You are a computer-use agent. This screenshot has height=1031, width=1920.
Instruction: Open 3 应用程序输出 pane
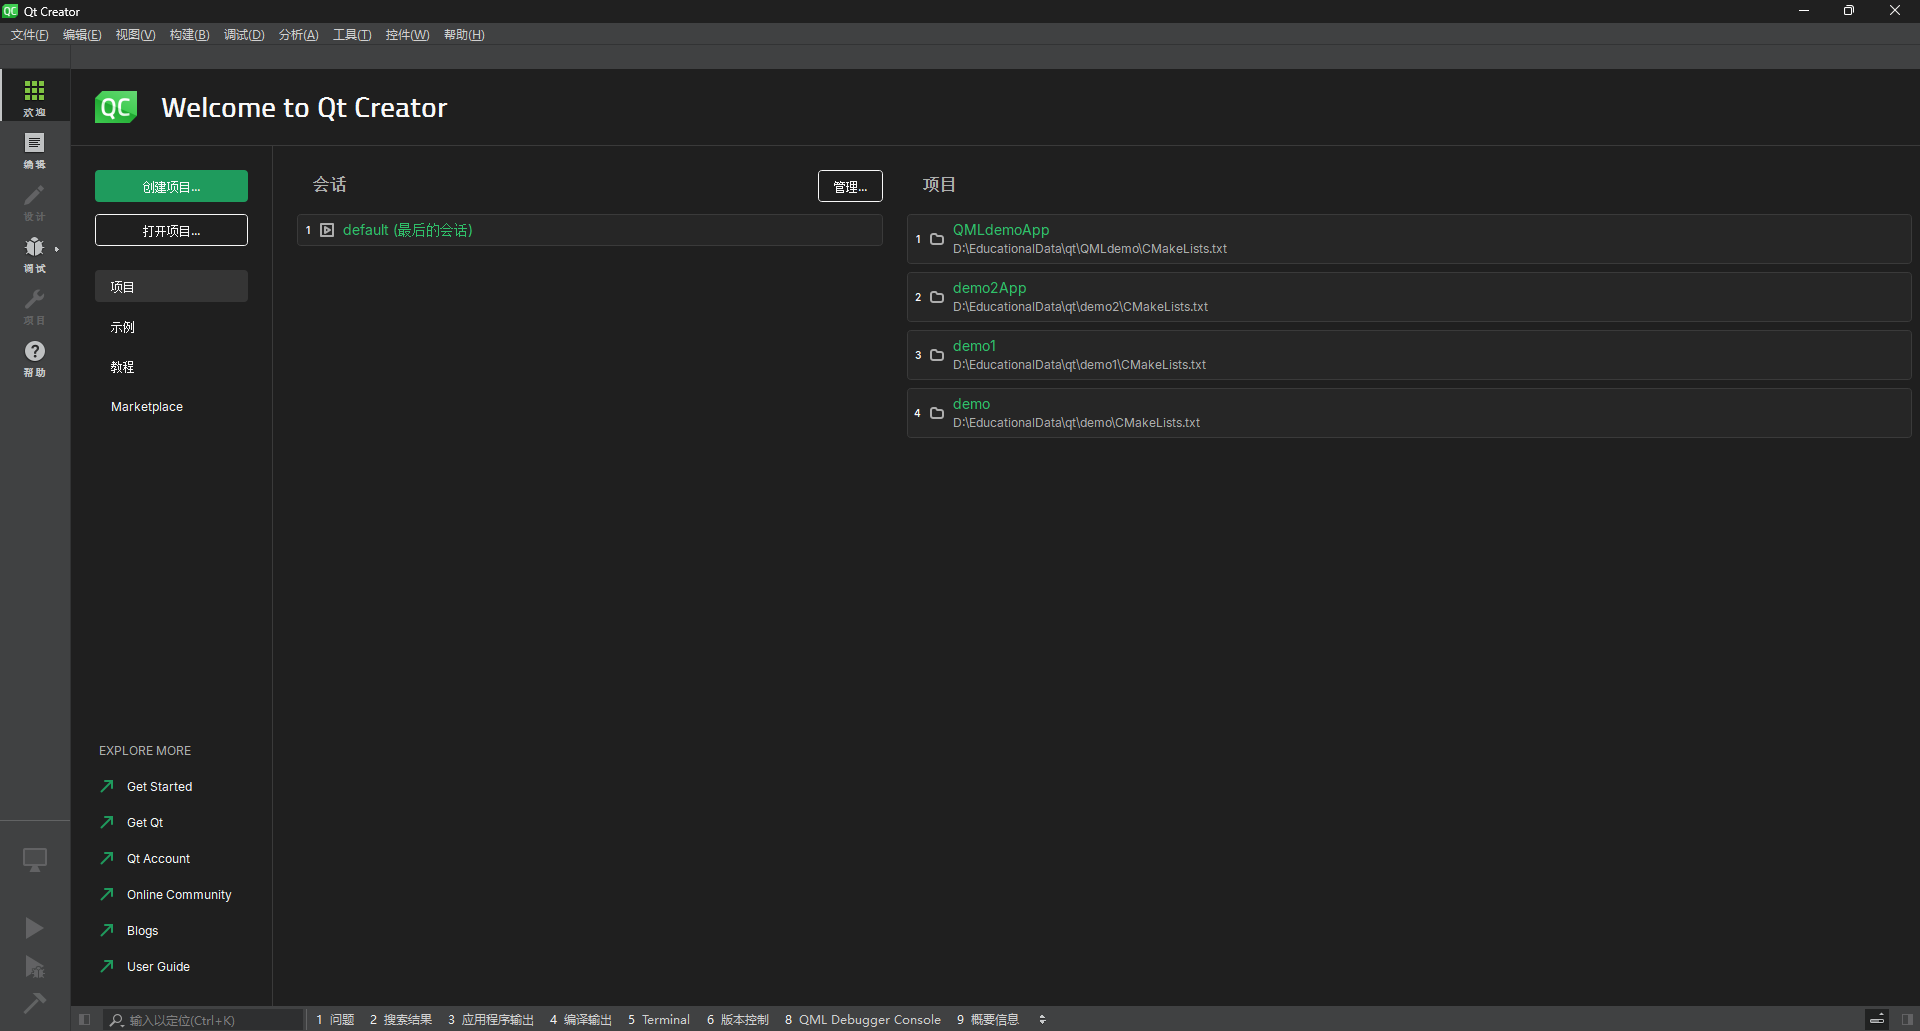click(491, 1020)
